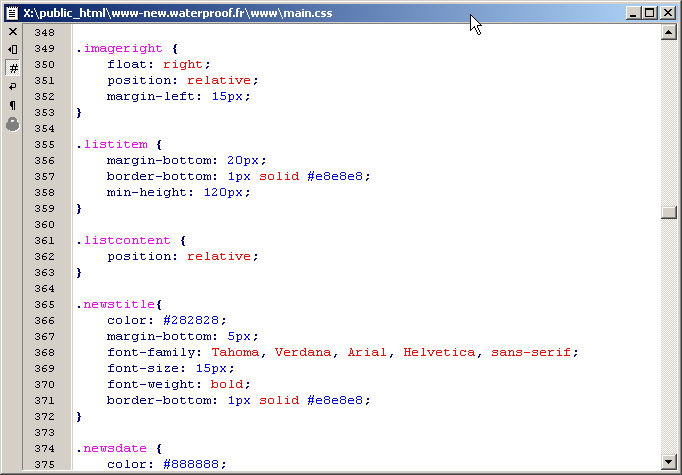Click 'border-bottom' declaration on line 357

(238, 176)
